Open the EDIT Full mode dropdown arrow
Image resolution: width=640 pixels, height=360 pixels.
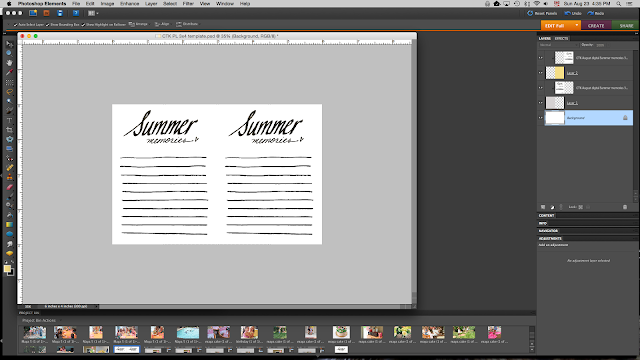576,25
